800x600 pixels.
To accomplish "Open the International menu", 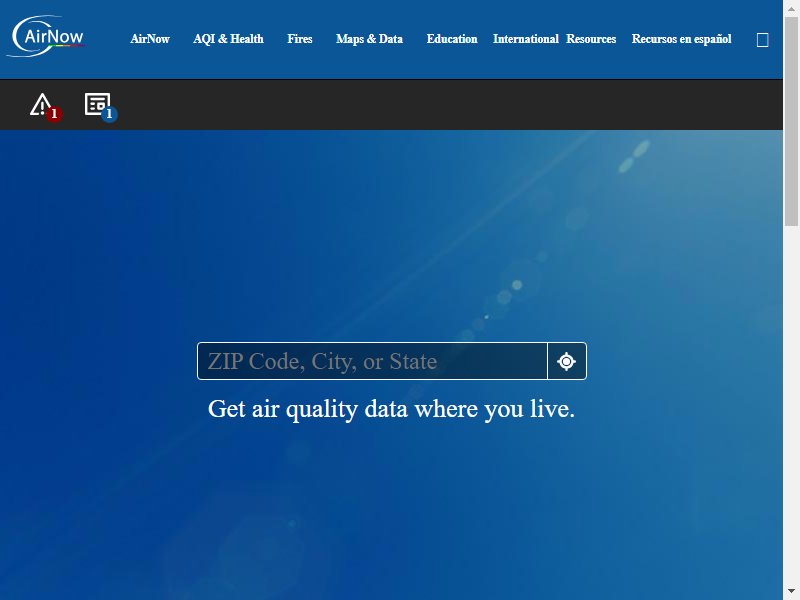I will point(526,39).
